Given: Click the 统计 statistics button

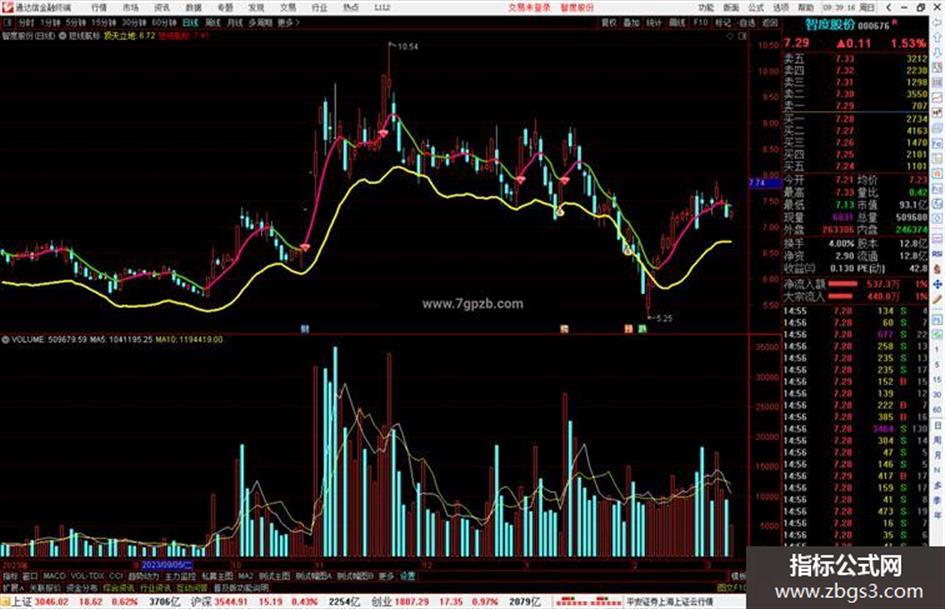Looking at the screenshot, I should (654, 22).
